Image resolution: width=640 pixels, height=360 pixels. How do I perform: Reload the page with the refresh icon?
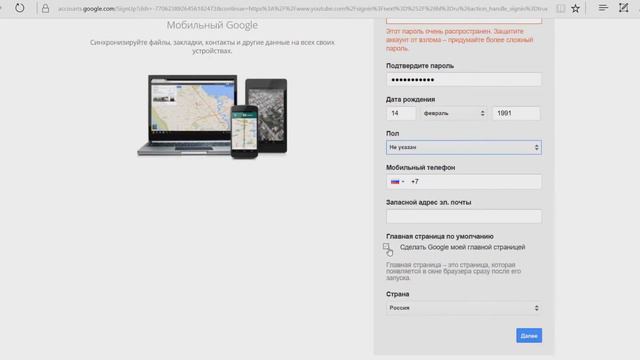point(20,8)
